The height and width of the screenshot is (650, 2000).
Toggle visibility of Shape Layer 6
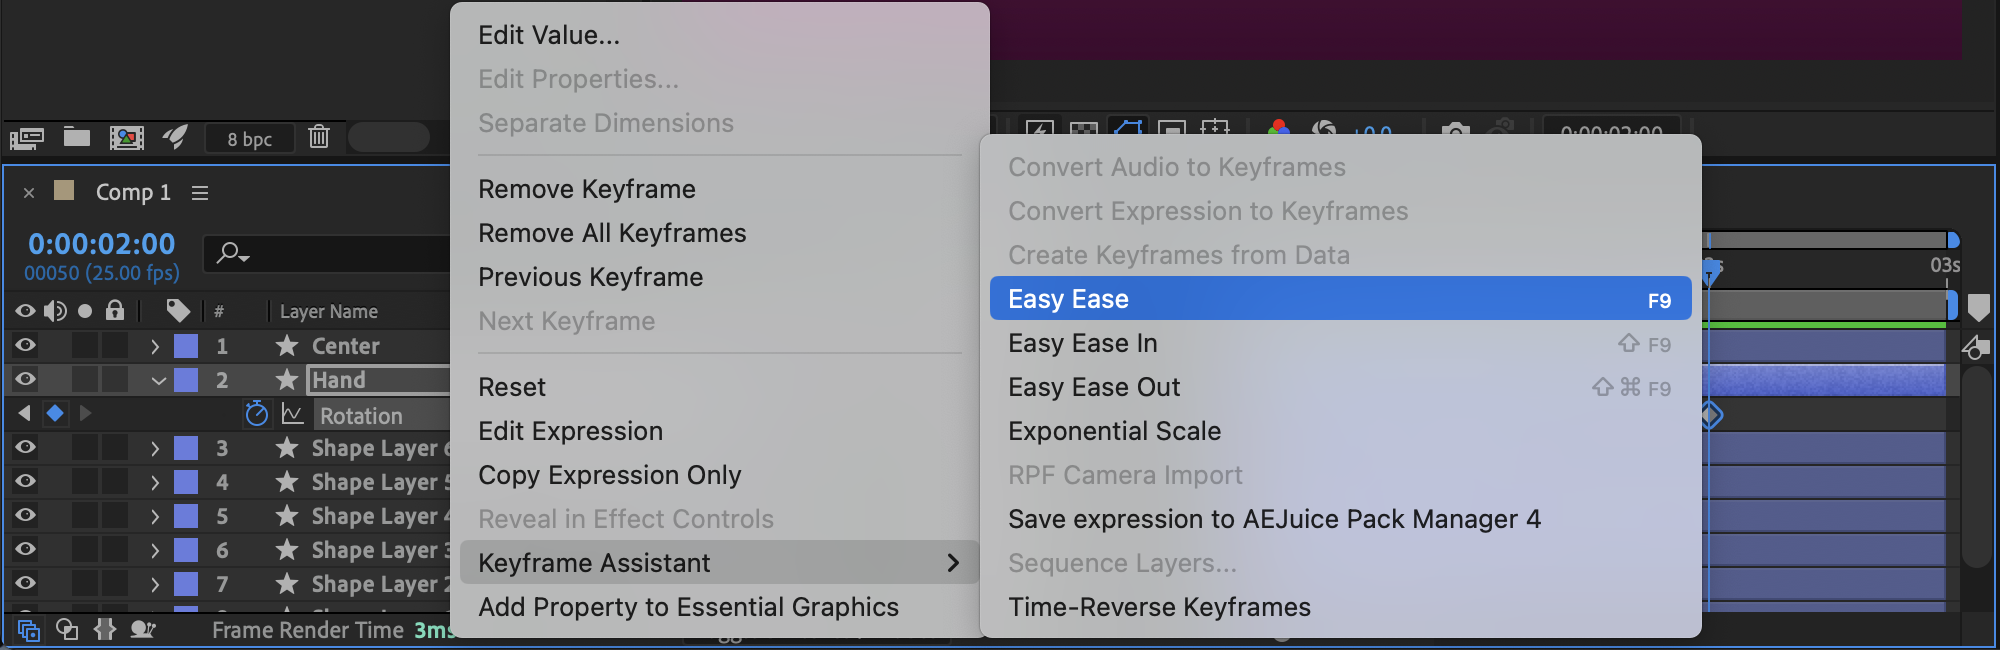pos(25,447)
